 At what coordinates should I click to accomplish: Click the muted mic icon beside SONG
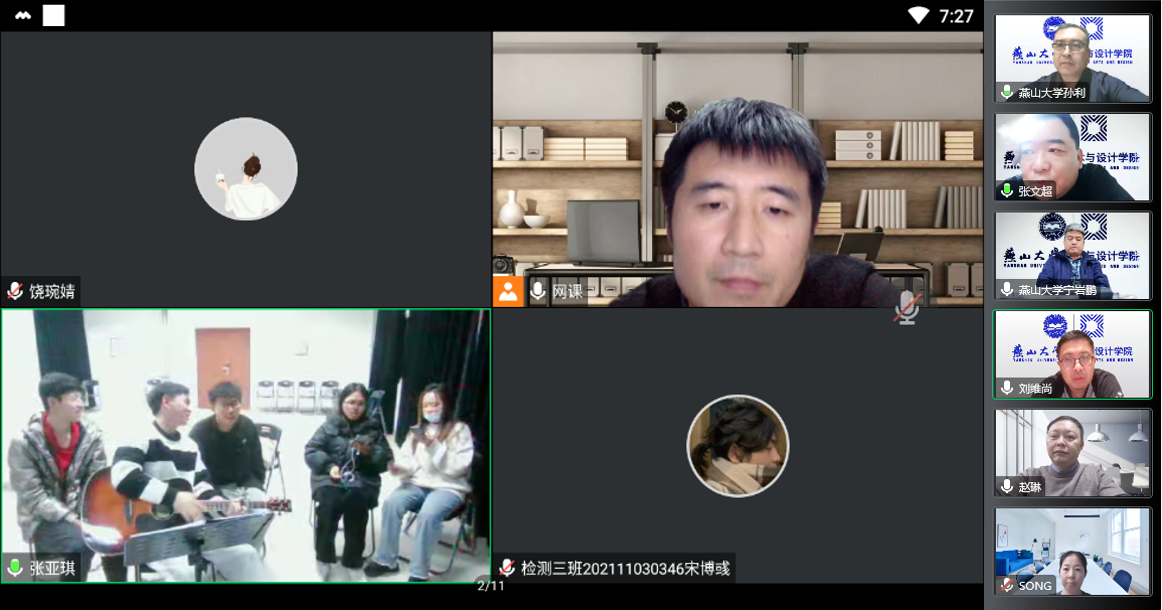coord(1007,585)
